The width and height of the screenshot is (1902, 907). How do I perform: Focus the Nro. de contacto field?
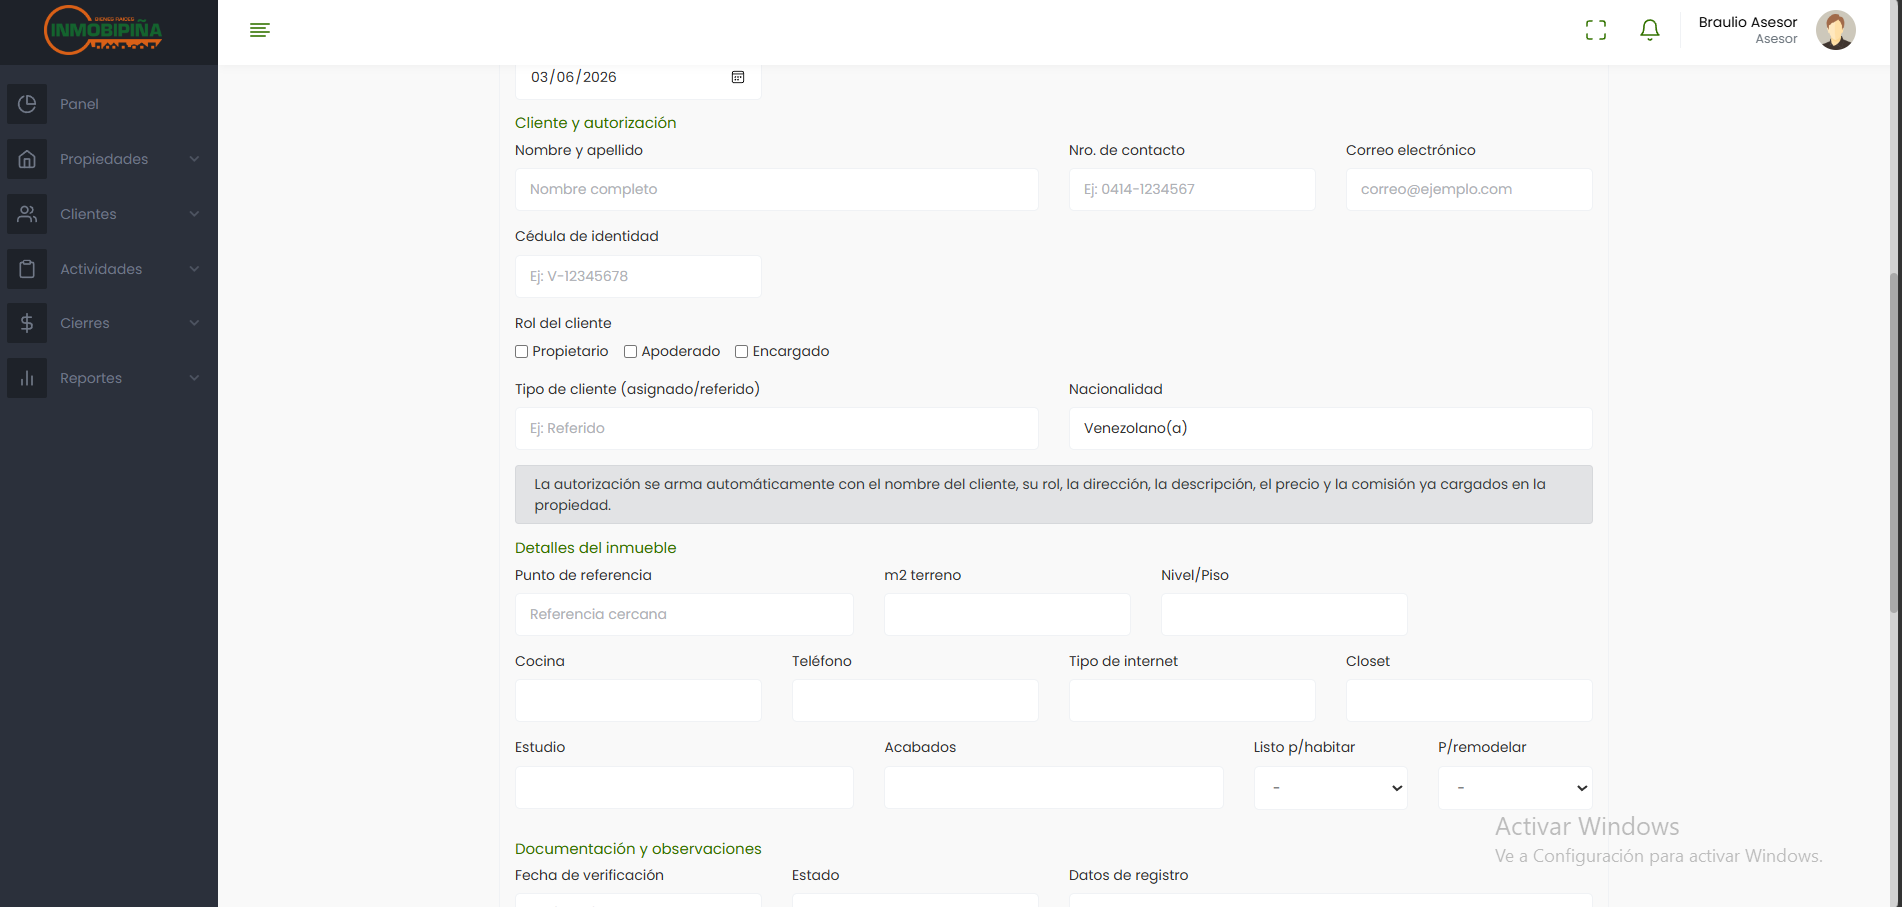(1192, 189)
